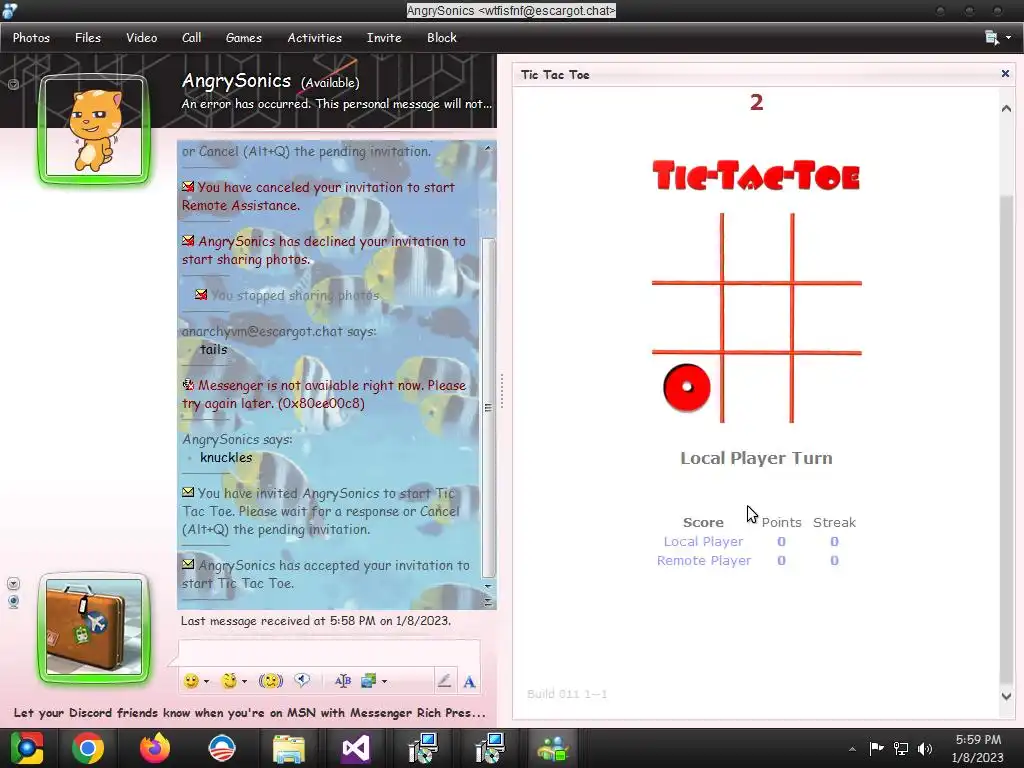Open the Files menu
The image size is (1024, 768).
tap(88, 38)
